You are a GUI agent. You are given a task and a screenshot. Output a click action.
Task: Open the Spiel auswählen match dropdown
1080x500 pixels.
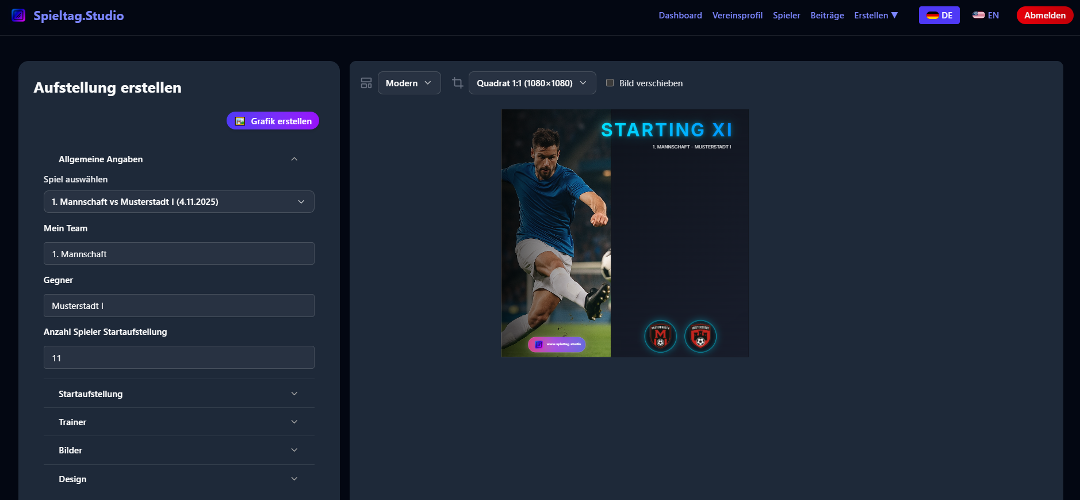[x=179, y=202]
